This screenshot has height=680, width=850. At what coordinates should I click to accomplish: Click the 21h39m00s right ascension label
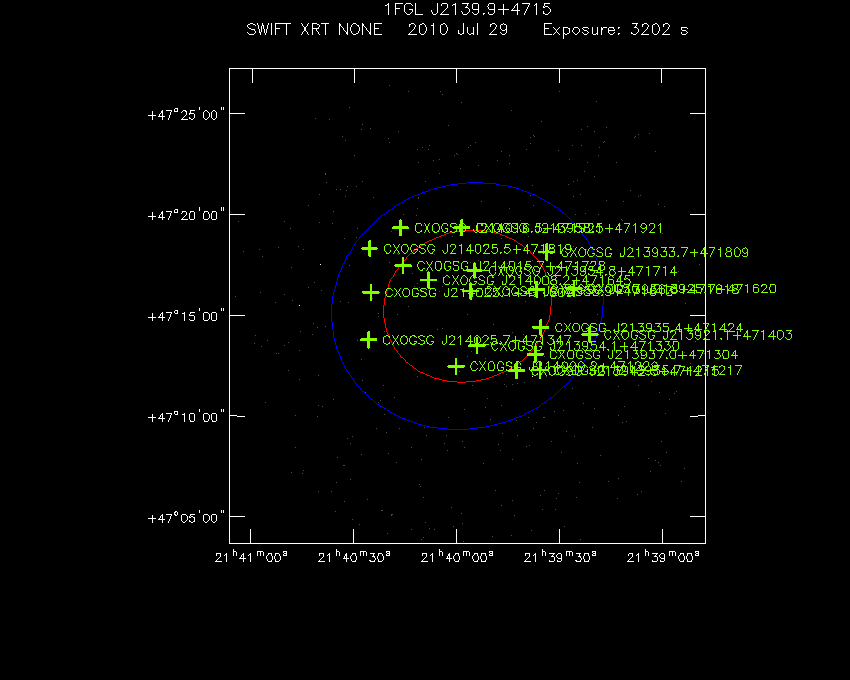663,557
